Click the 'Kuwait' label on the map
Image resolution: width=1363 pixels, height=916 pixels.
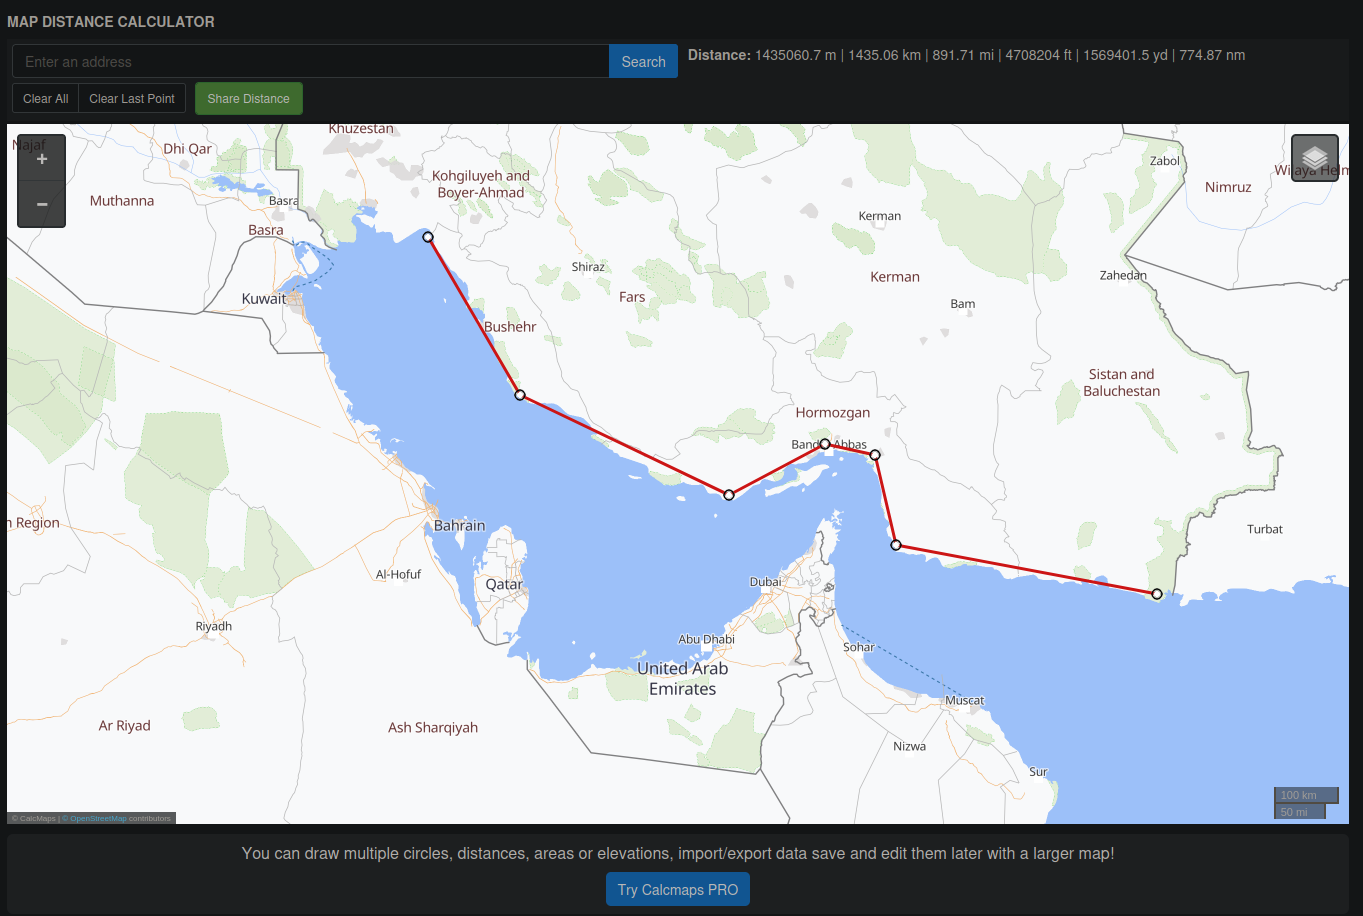pos(264,298)
